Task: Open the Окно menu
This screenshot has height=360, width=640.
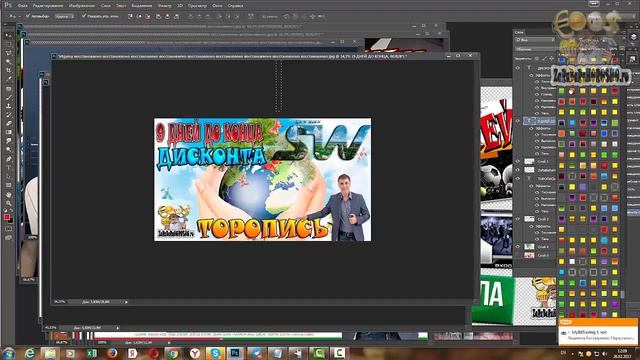Action: (217, 6)
